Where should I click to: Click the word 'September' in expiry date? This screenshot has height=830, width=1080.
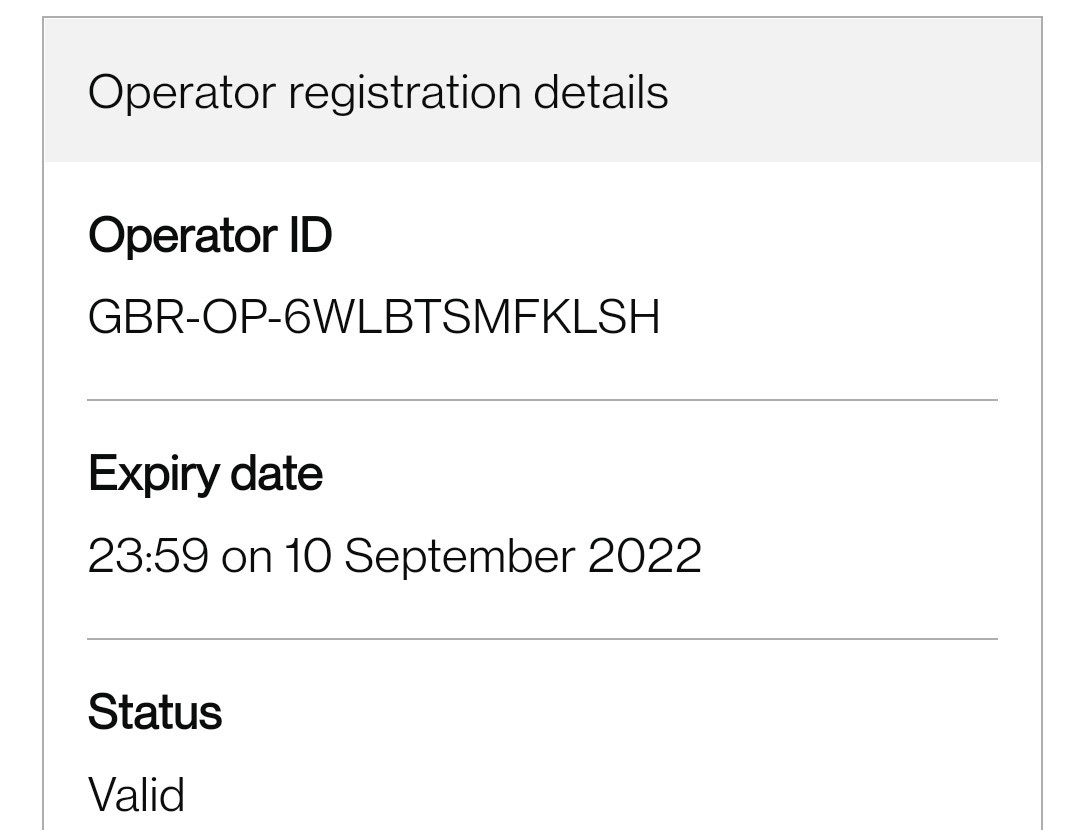pos(459,557)
